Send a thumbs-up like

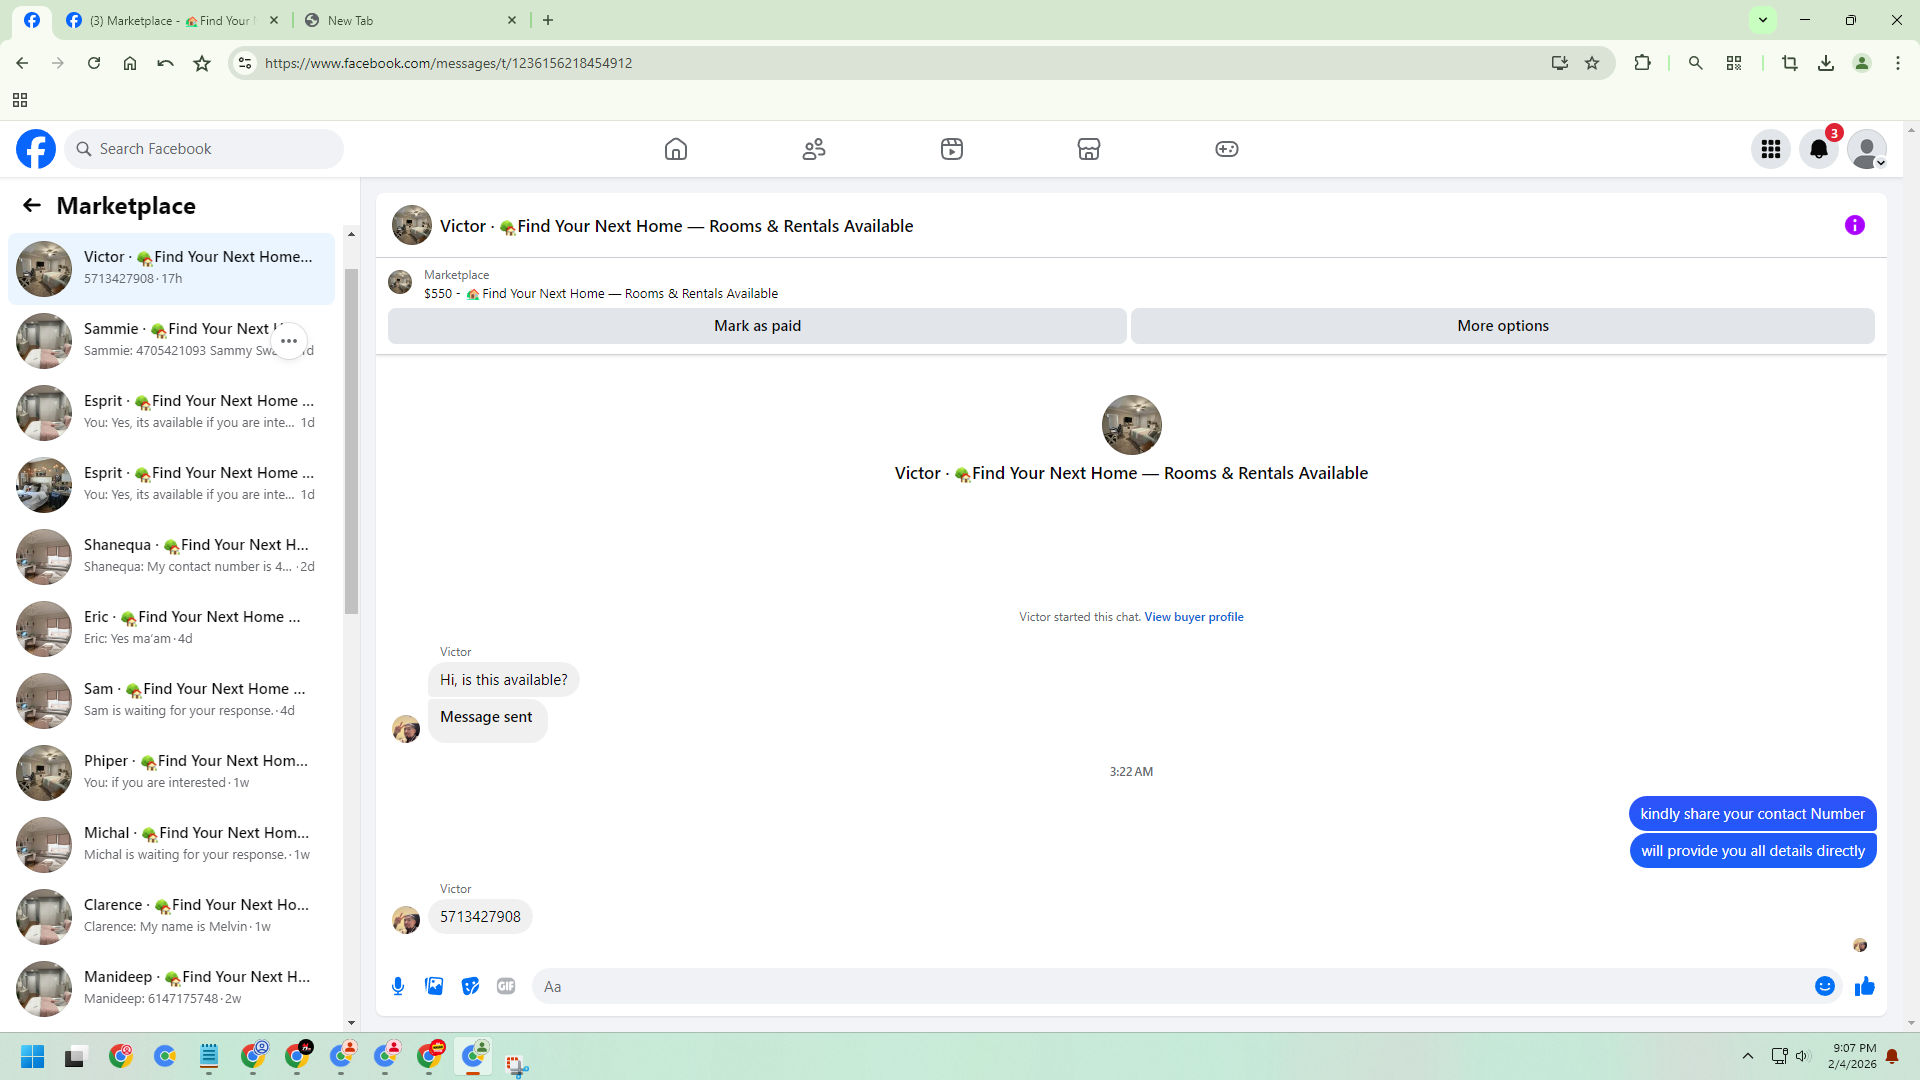tap(1864, 986)
